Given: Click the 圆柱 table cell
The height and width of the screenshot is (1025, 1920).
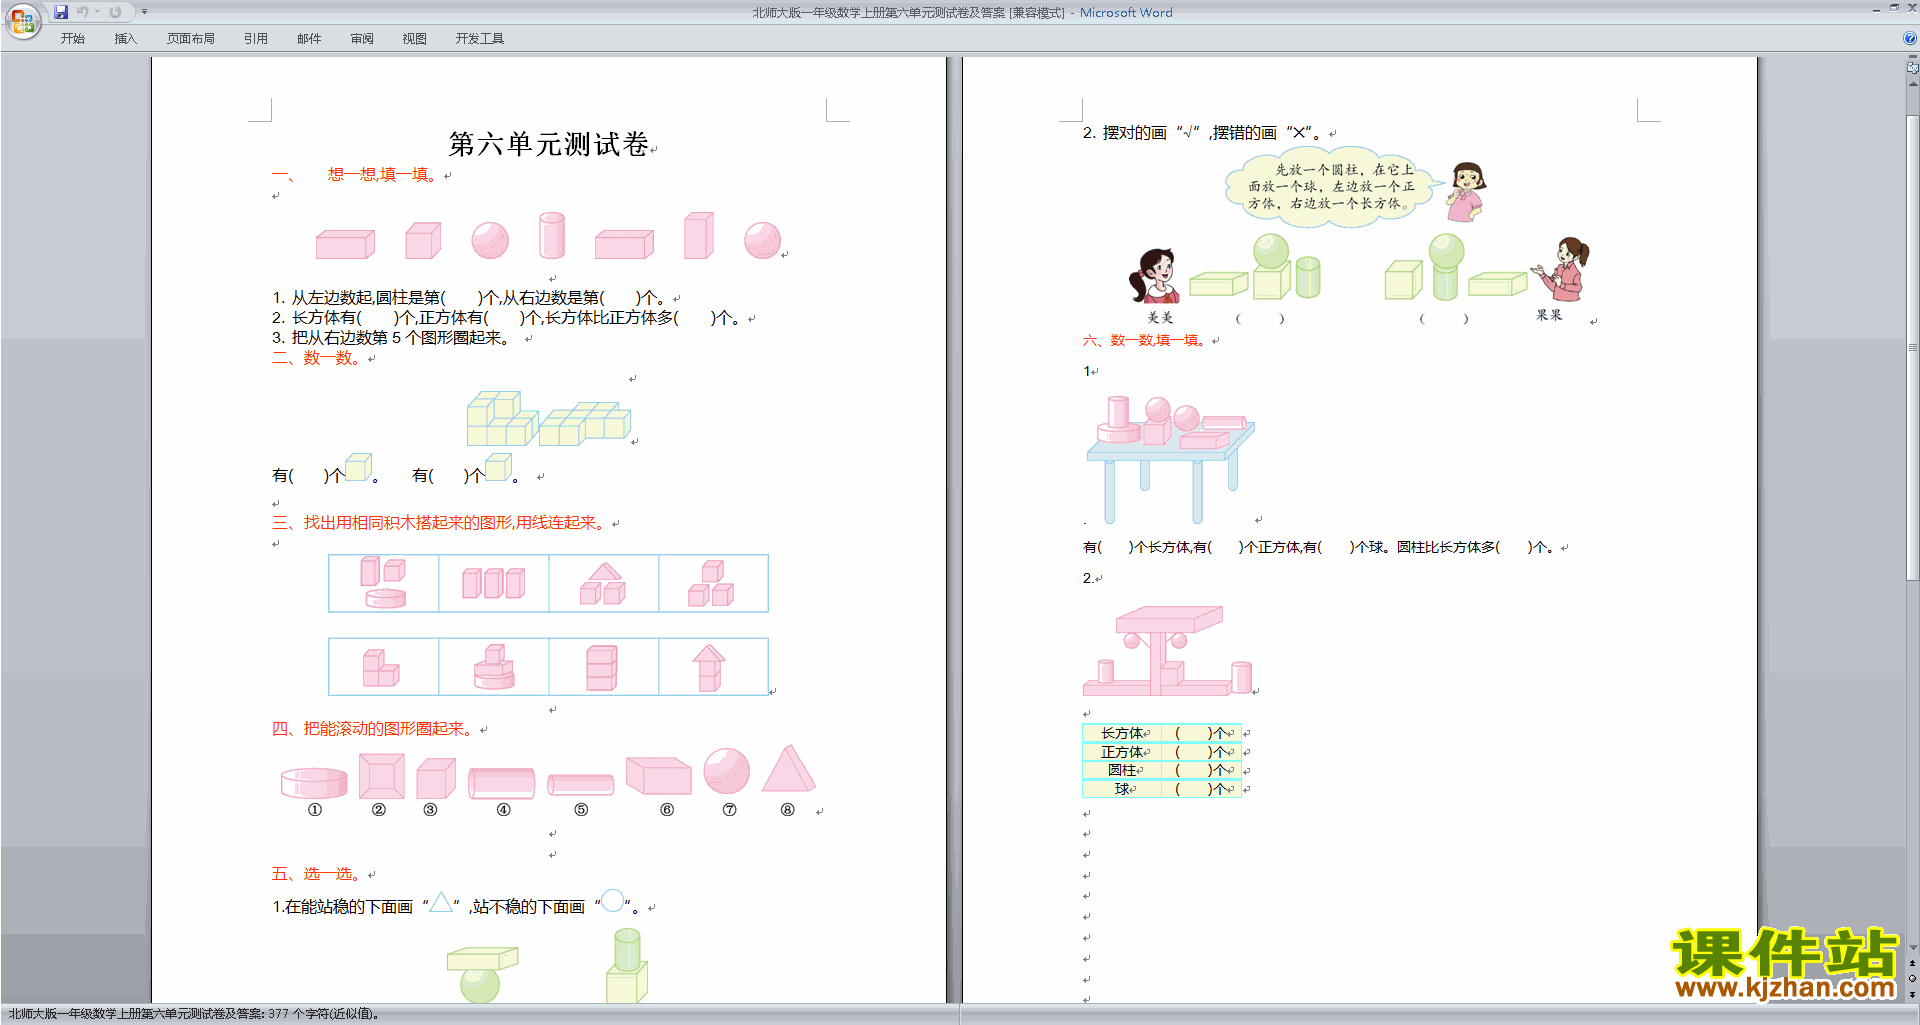Looking at the screenshot, I should click(1123, 770).
